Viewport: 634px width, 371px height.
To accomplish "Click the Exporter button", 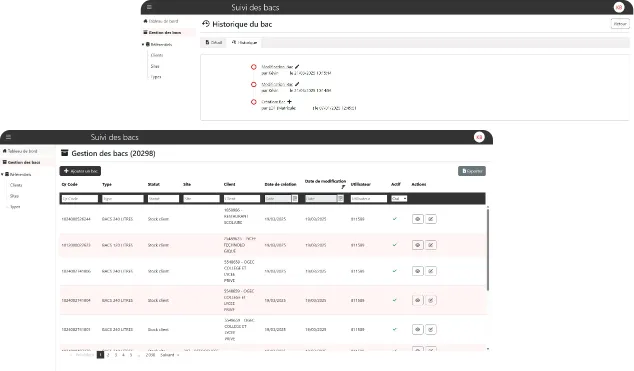I will point(472,171).
